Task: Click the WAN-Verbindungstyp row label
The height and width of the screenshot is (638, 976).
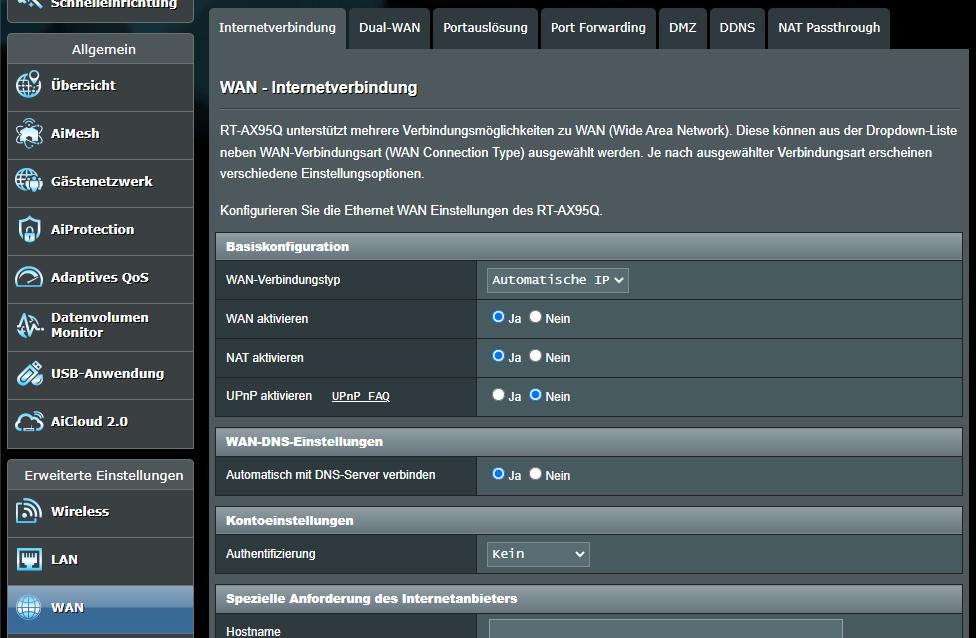Action: coord(283,280)
